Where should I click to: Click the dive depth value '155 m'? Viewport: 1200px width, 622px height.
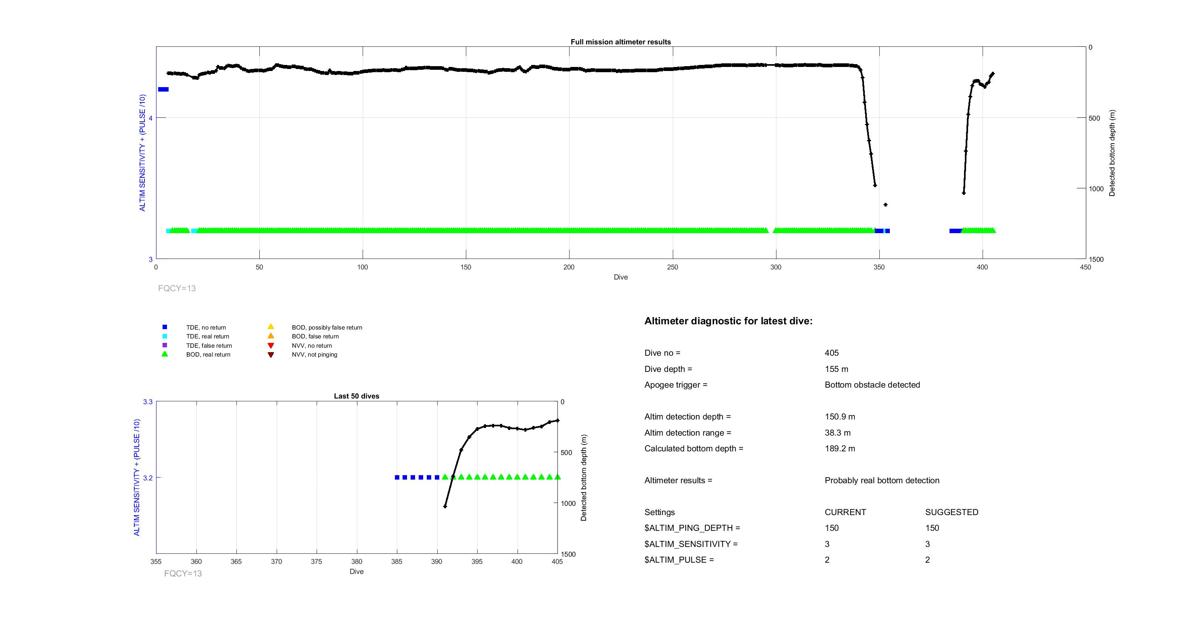tap(837, 369)
